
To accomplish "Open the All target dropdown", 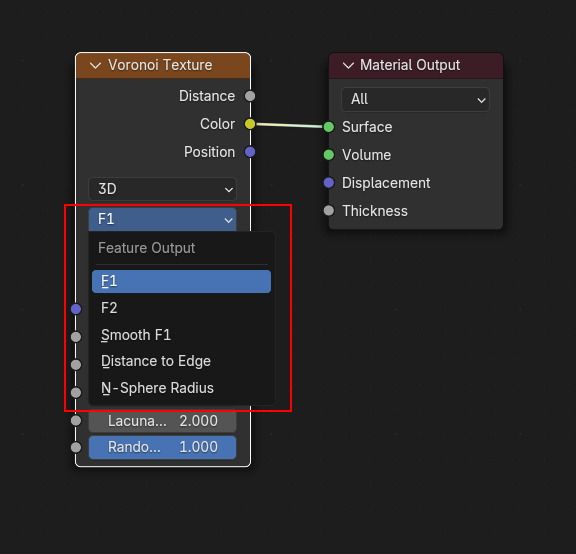I will (x=415, y=99).
